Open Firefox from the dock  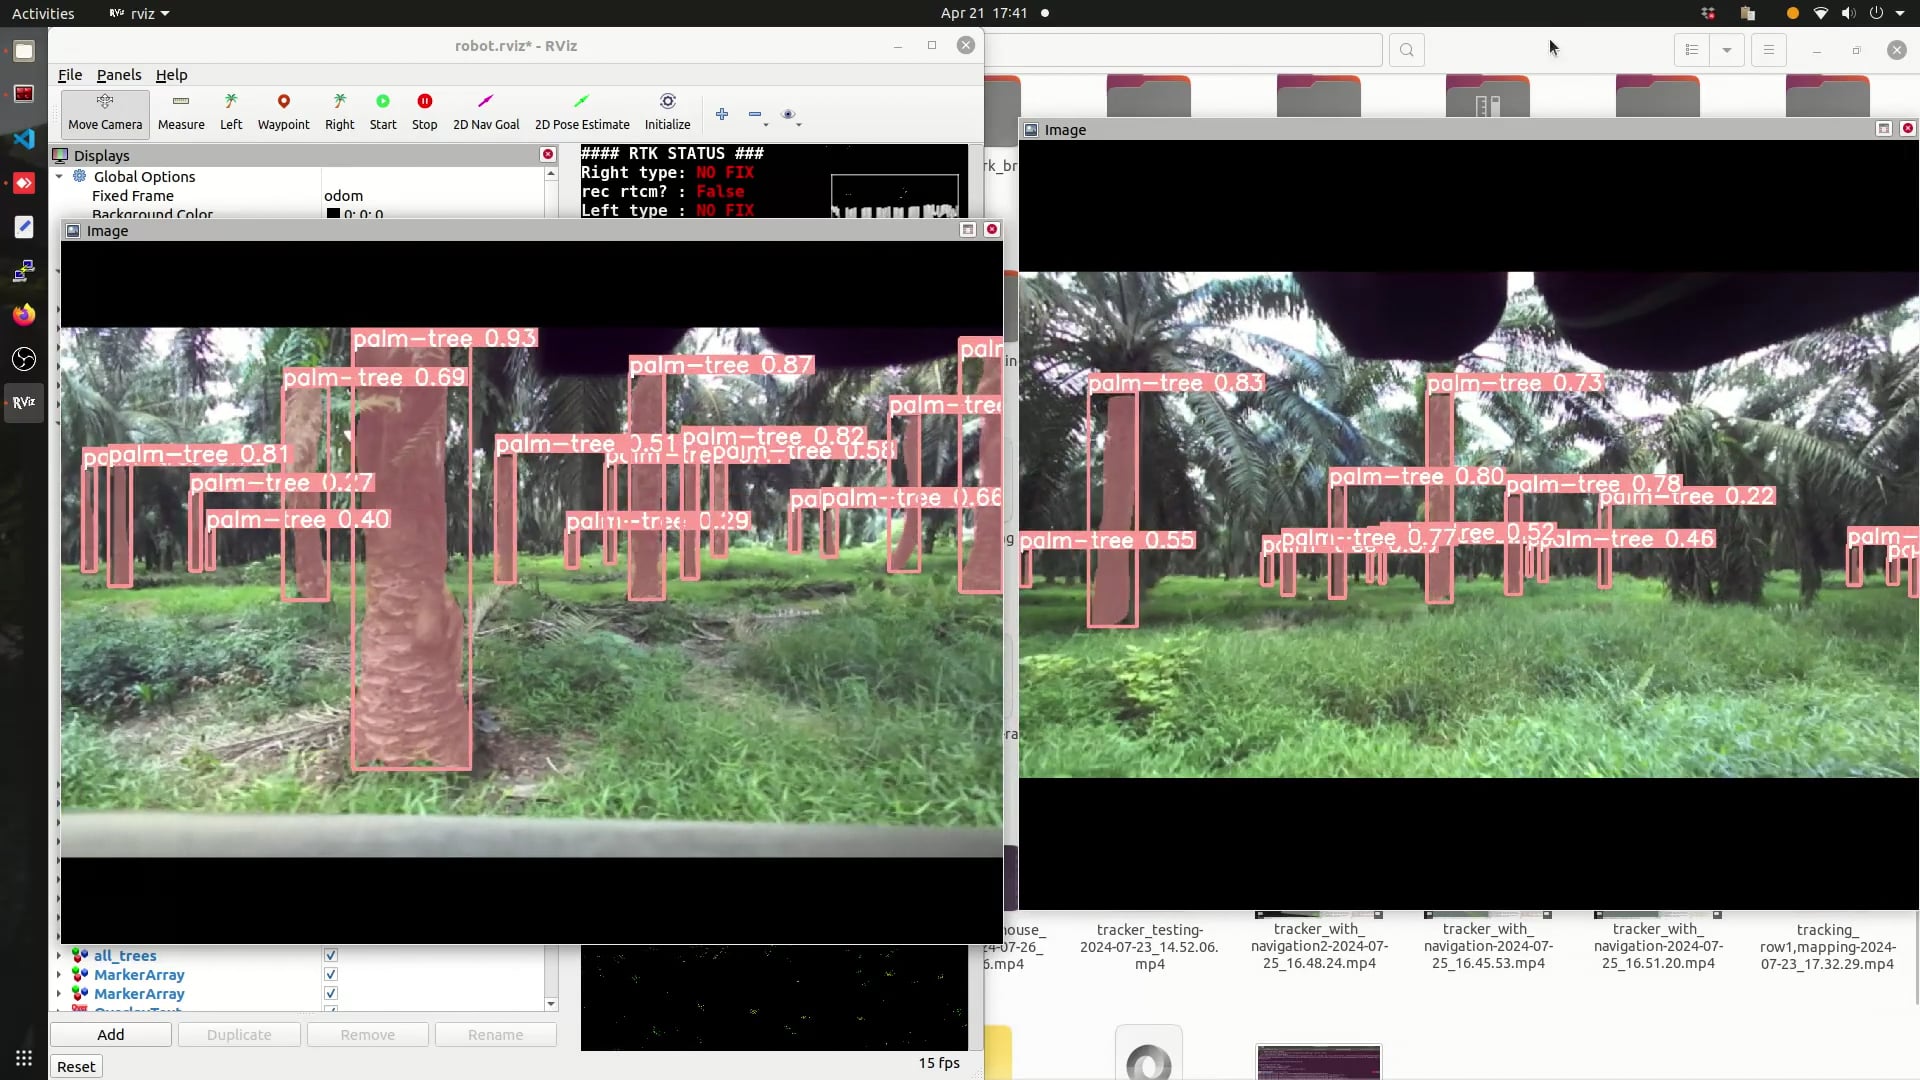tap(24, 315)
